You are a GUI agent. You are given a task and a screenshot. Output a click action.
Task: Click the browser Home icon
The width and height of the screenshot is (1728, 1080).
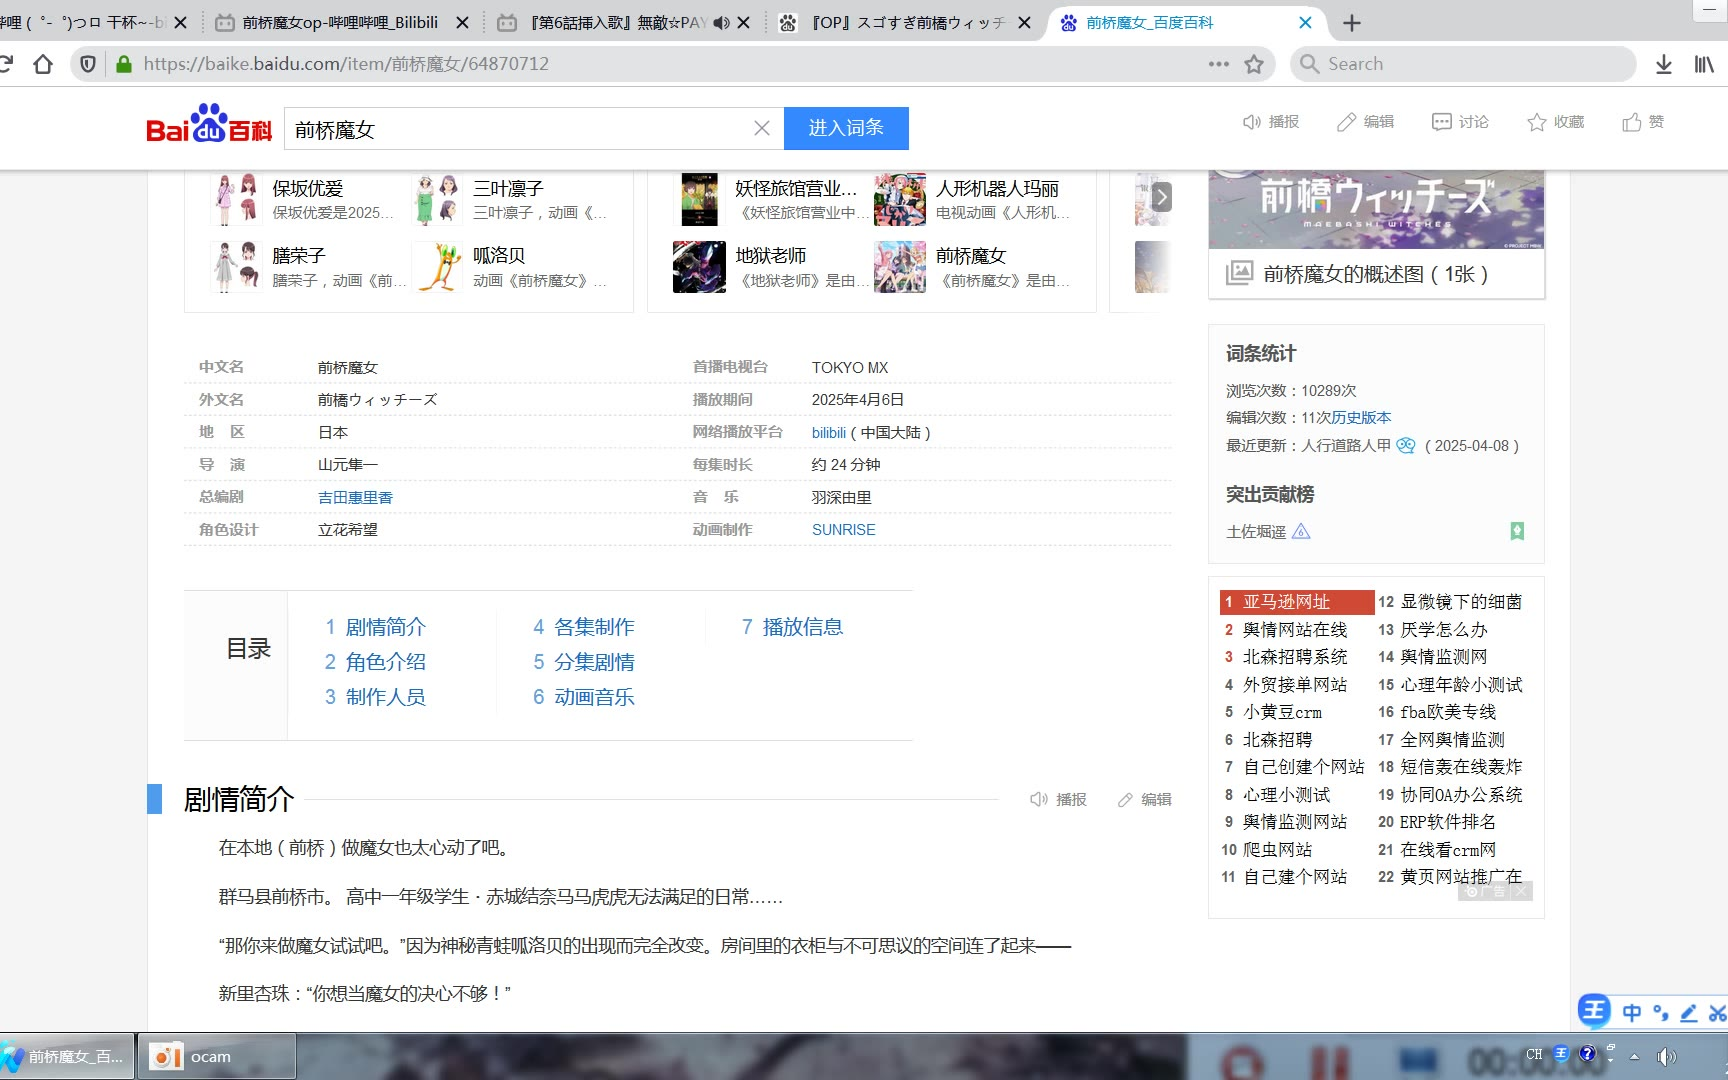coord(43,64)
